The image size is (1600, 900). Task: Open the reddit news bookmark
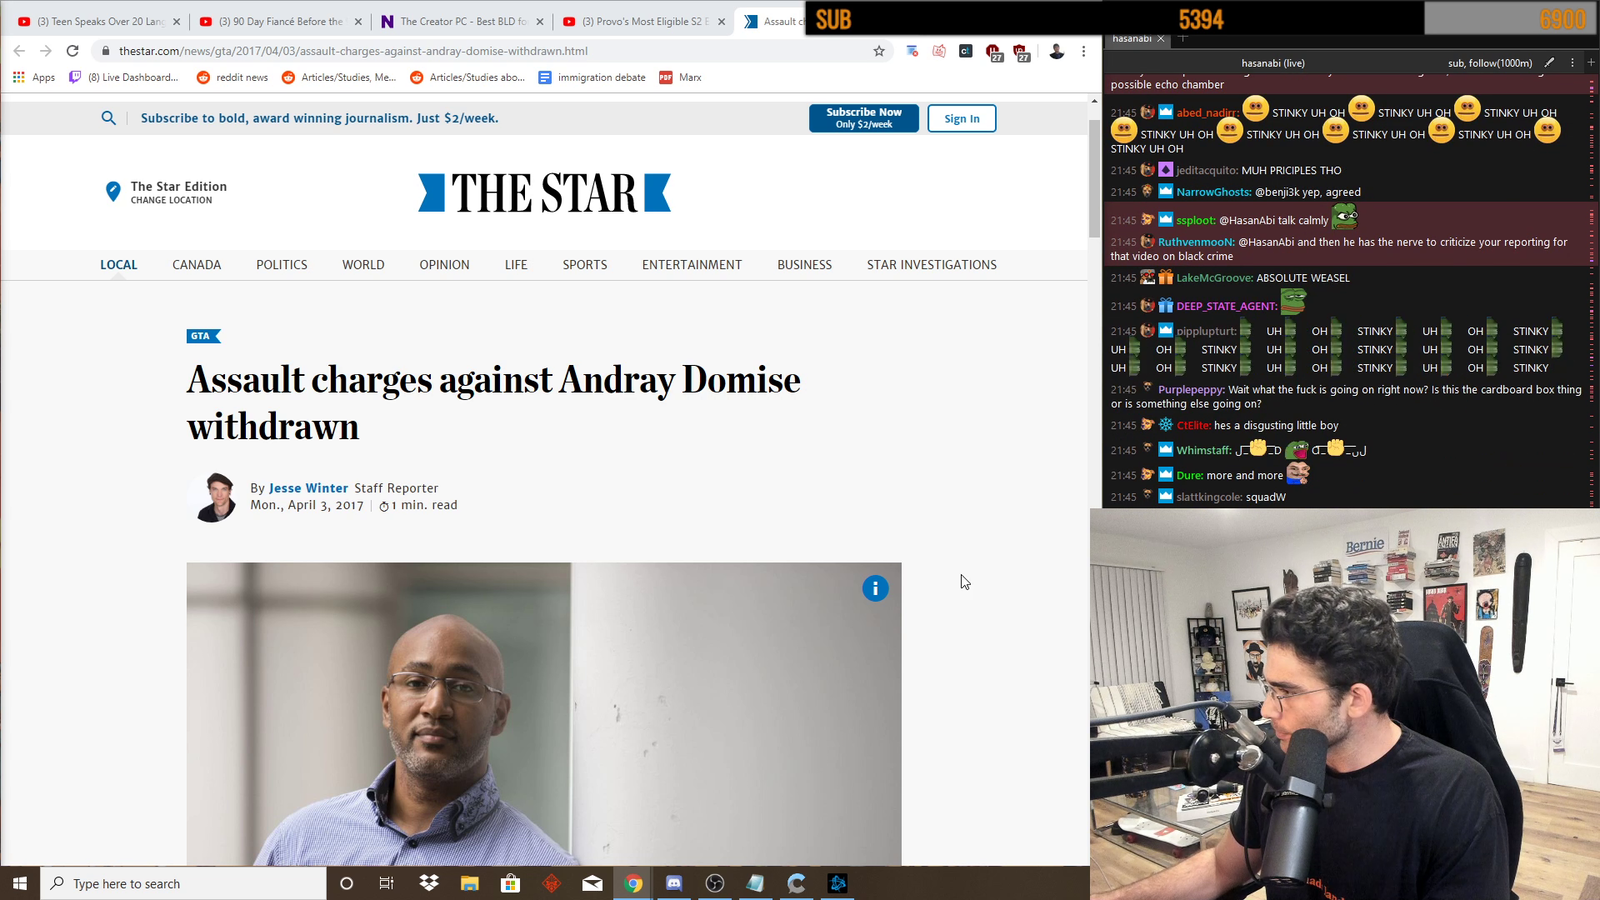(x=232, y=77)
